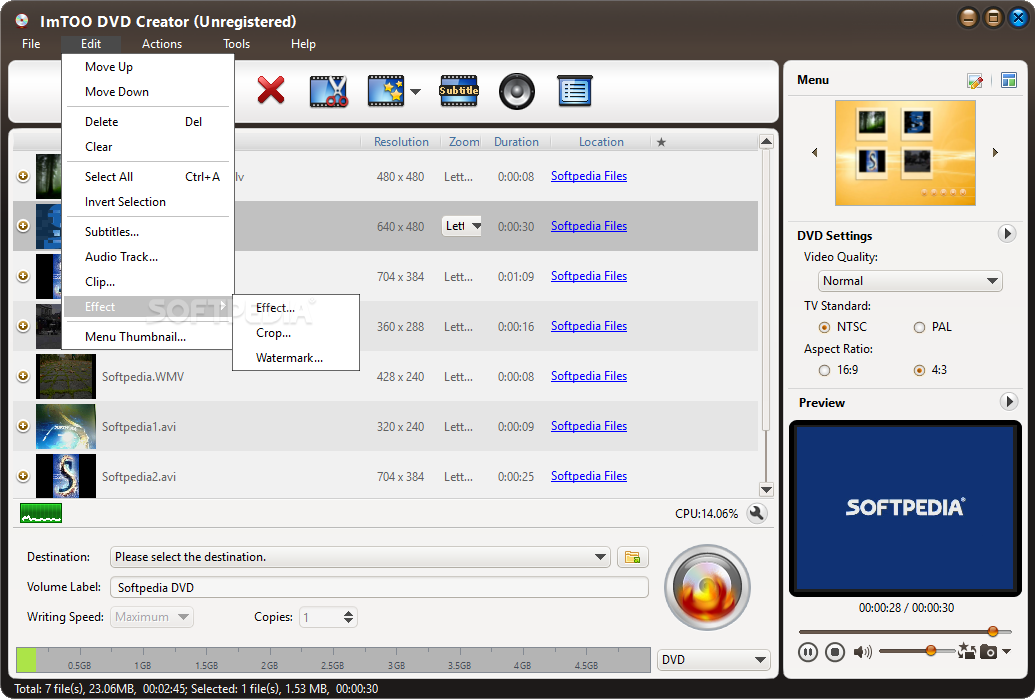
Task: Browse for destination folder
Action: point(632,557)
